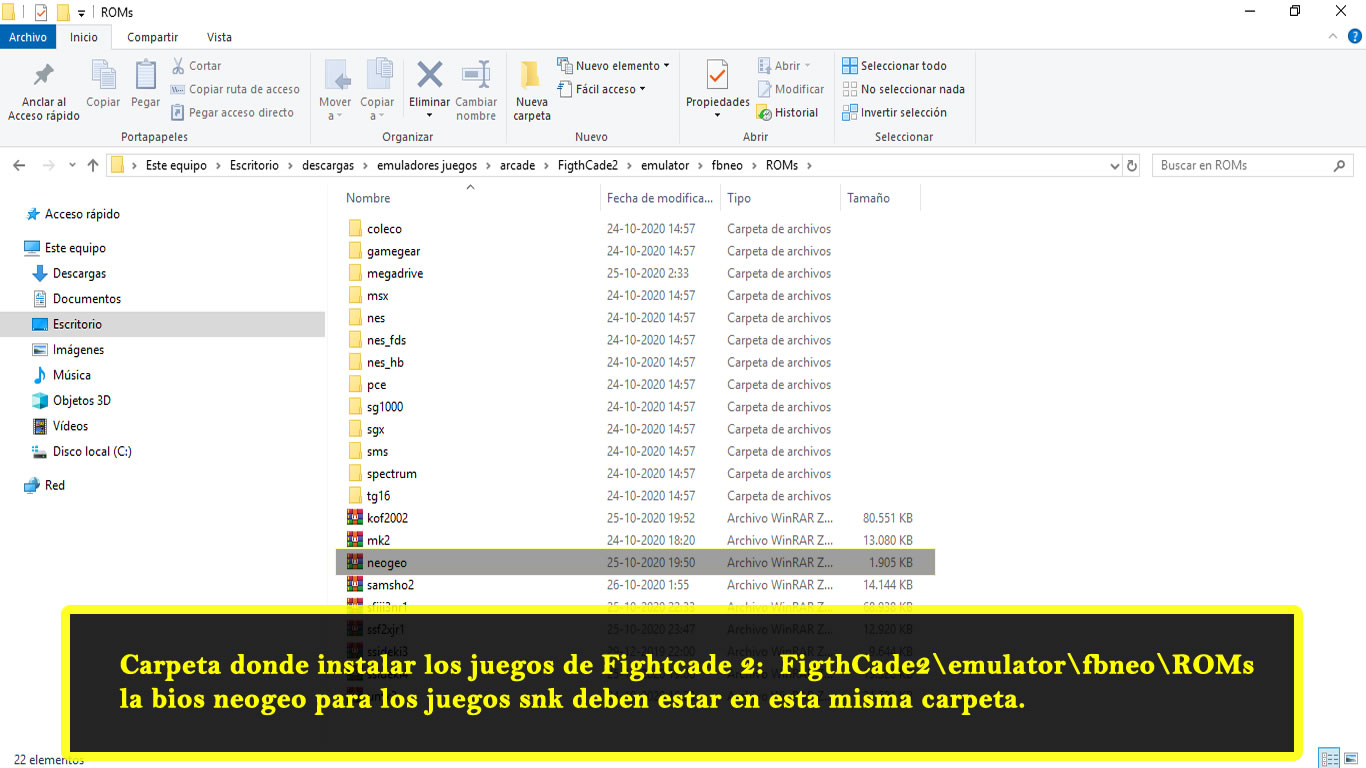This screenshot has width=1366, height=768.
Task: Select Disco local (C:) in navigation pane
Action: point(92,452)
